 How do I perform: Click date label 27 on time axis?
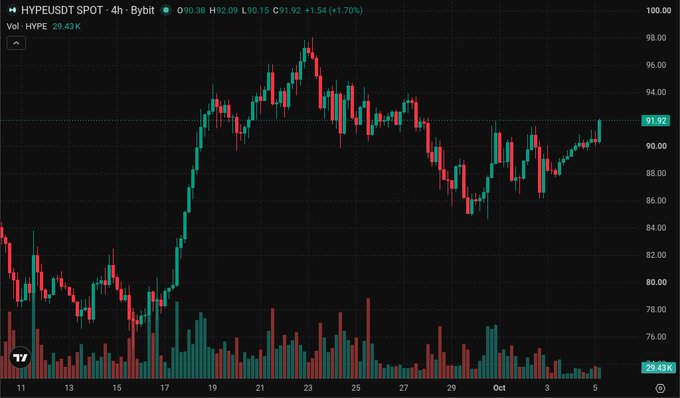click(403, 388)
